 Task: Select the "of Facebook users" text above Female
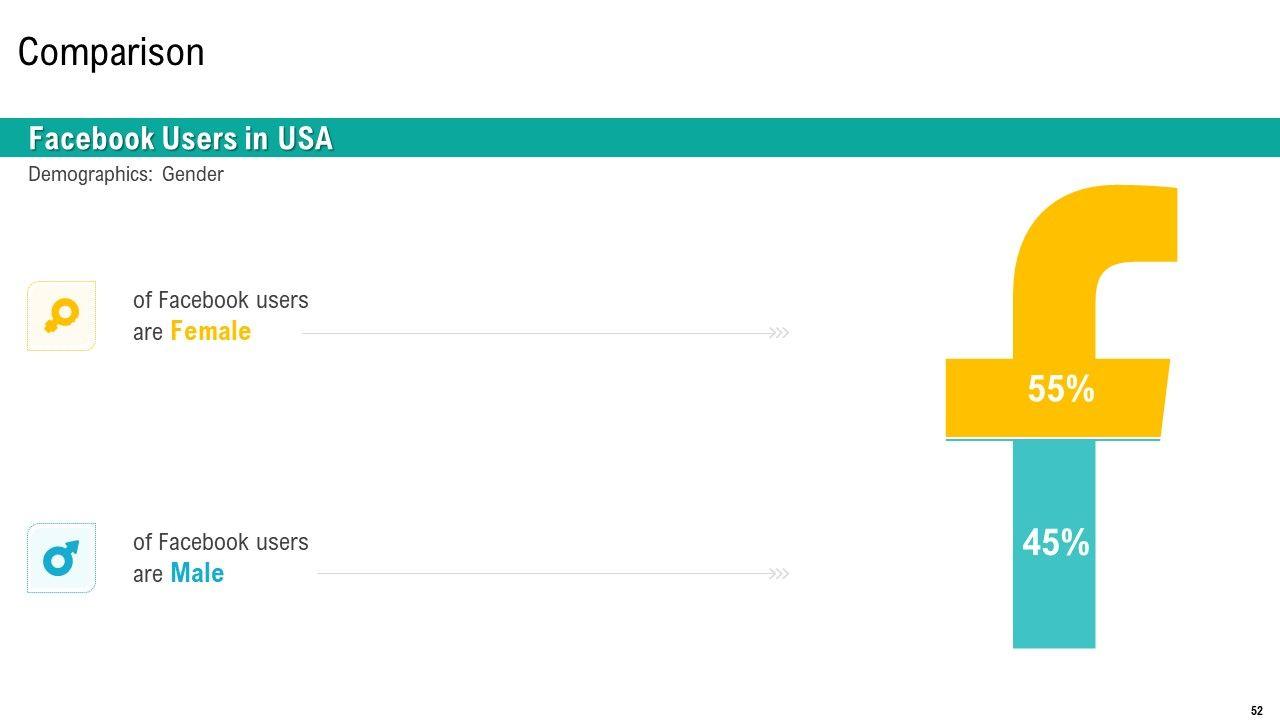221,300
